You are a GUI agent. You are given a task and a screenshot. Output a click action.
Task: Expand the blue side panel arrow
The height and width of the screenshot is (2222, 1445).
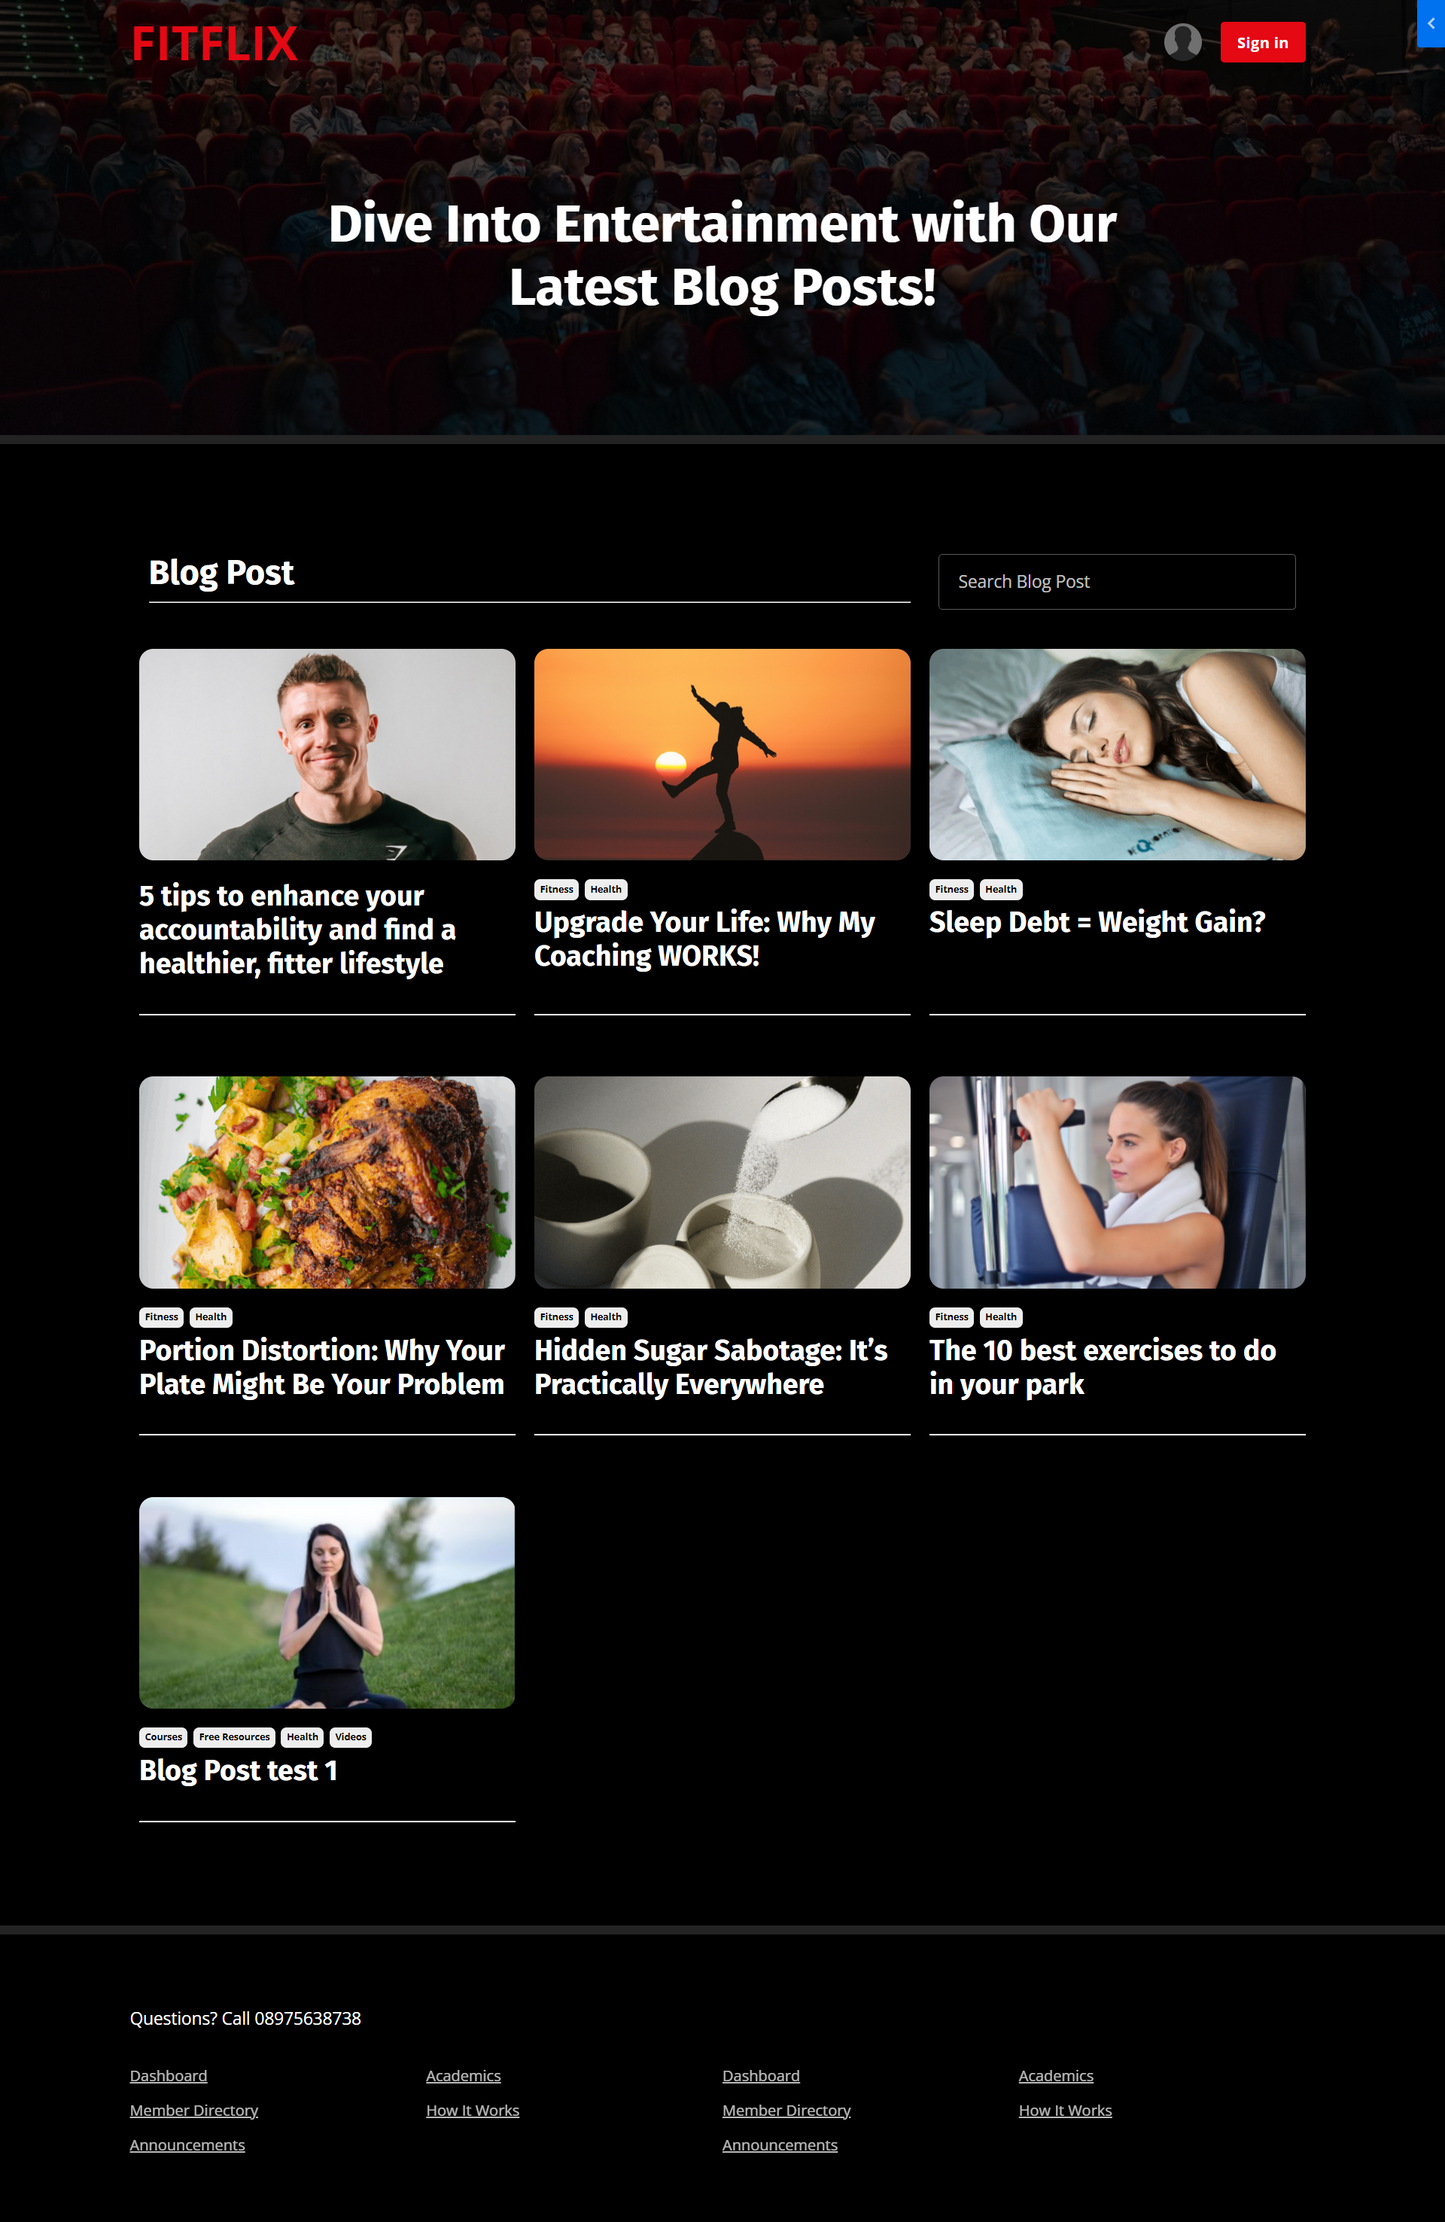[1431, 23]
